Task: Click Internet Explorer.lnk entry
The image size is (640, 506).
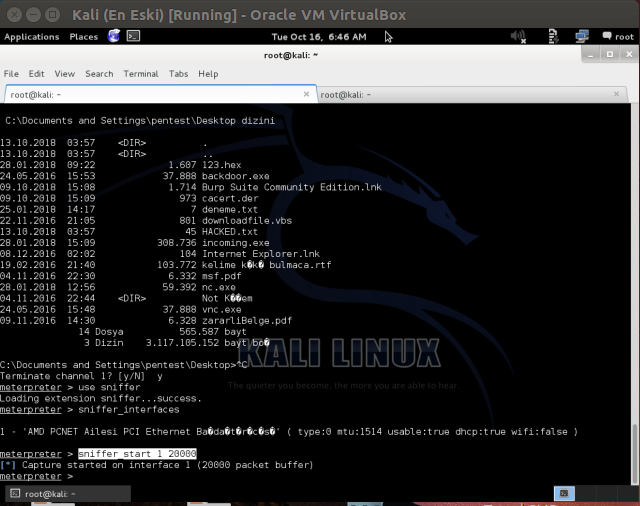Action: [x=261, y=253]
